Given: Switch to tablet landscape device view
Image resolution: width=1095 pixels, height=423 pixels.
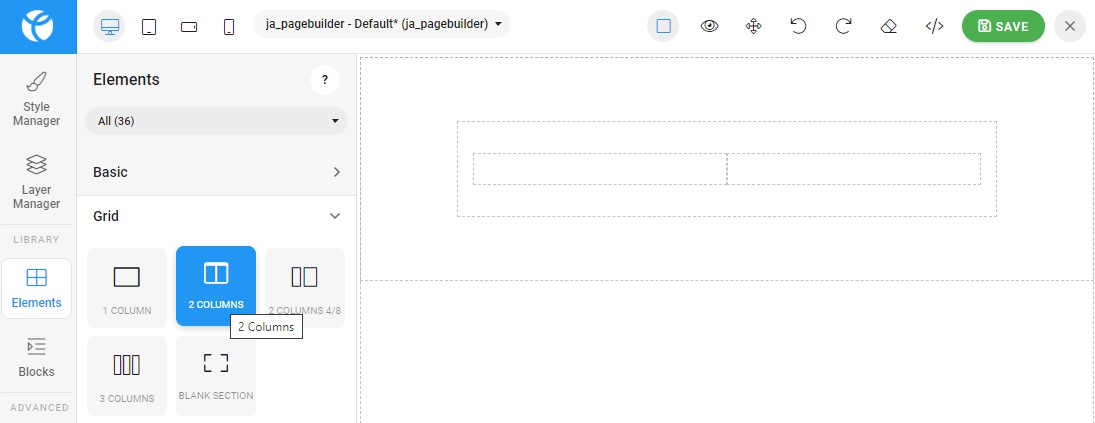Looking at the screenshot, I should pyautogui.click(x=189, y=27).
